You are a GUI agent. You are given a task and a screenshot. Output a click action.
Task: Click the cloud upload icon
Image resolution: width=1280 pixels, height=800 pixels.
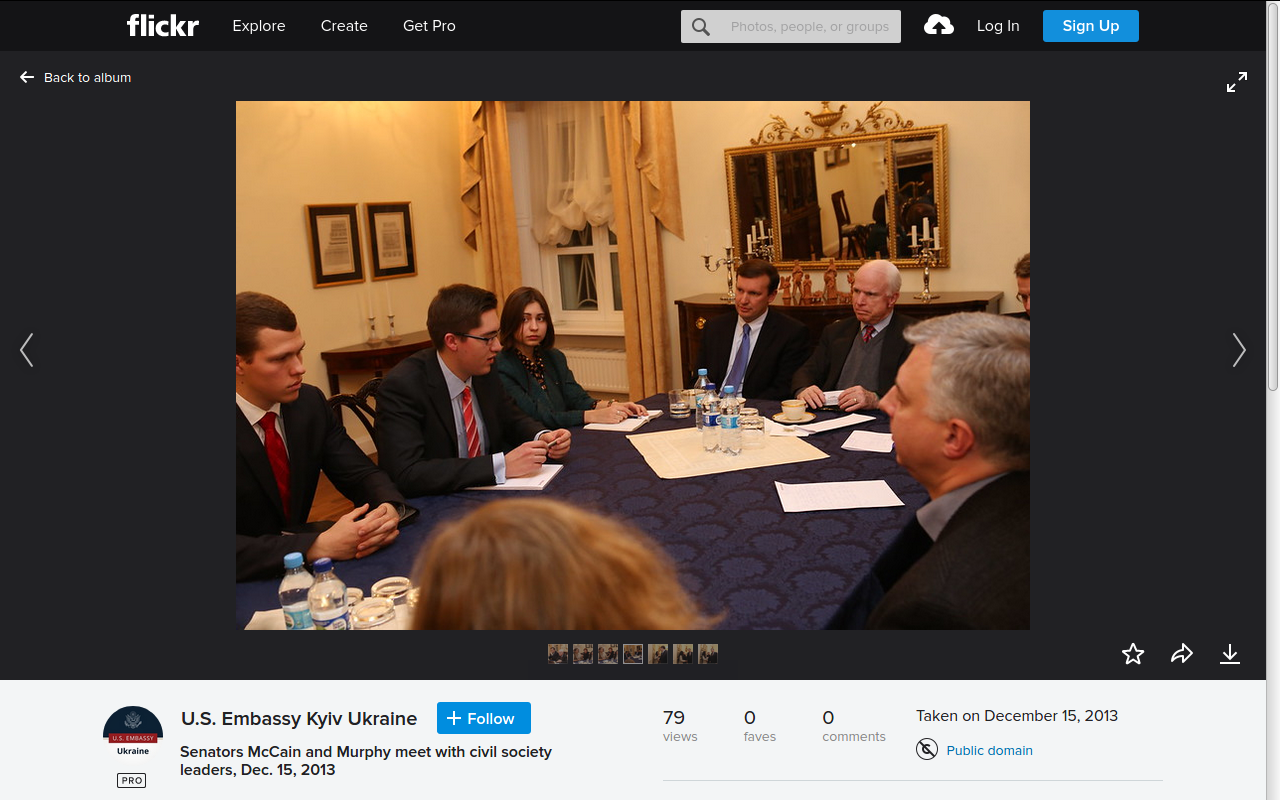point(939,26)
